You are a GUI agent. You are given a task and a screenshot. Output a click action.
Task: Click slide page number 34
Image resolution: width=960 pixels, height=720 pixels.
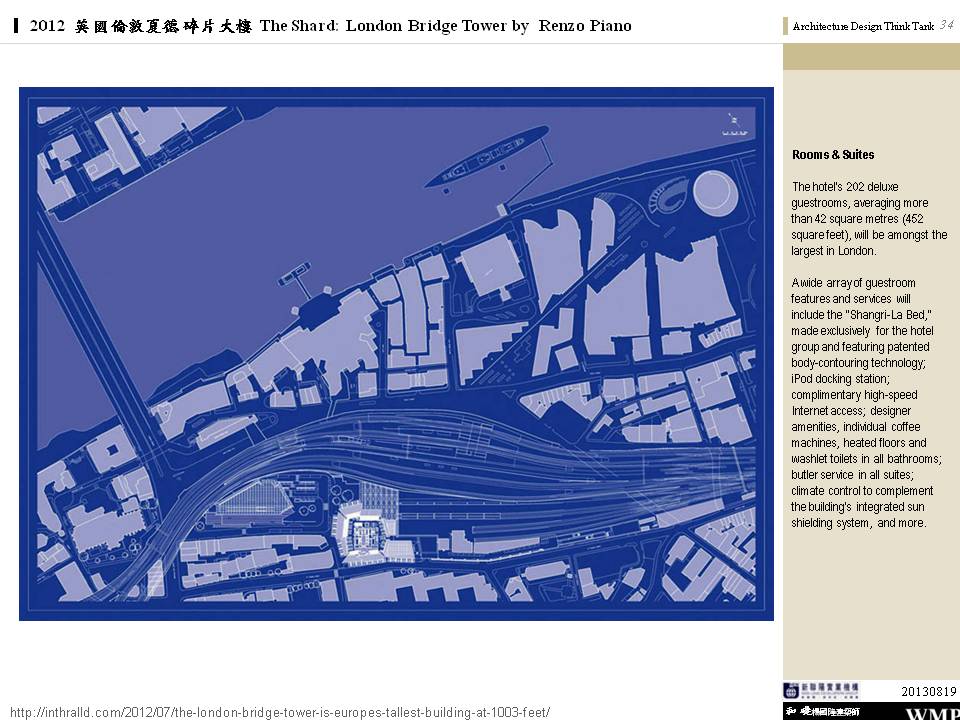tap(947, 25)
